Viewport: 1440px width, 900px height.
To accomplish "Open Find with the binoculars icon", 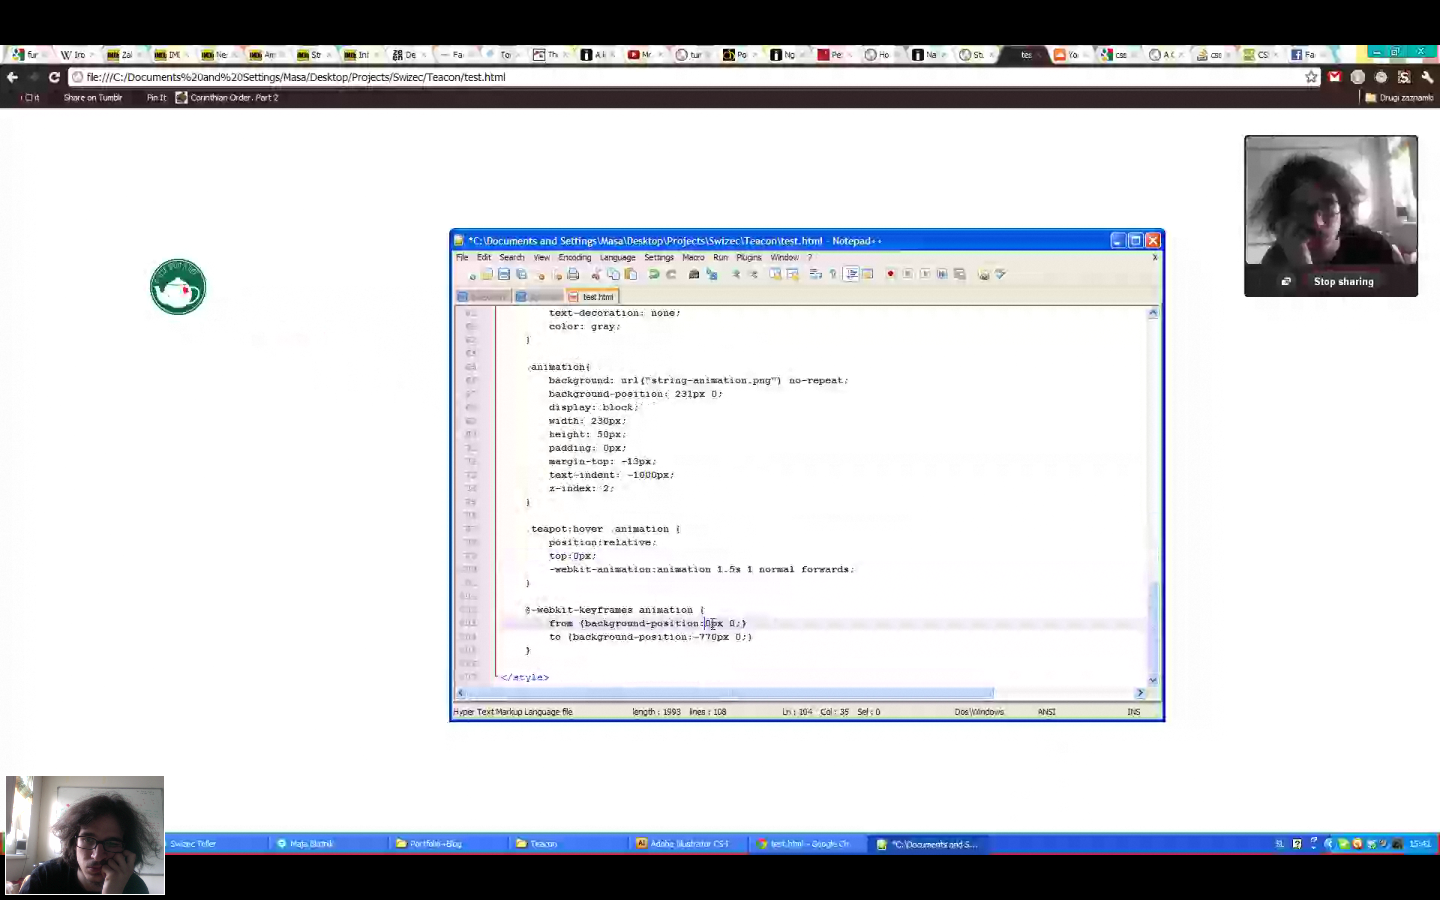I will coord(694,274).
